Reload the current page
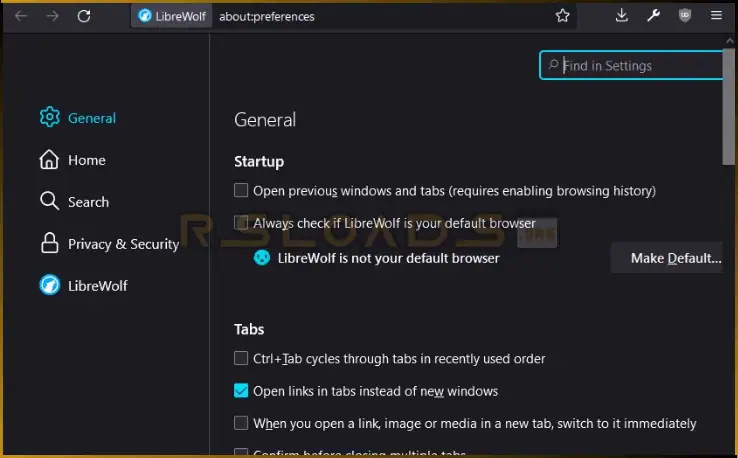This screenshot has height=458, width=738. coord(84,16)
